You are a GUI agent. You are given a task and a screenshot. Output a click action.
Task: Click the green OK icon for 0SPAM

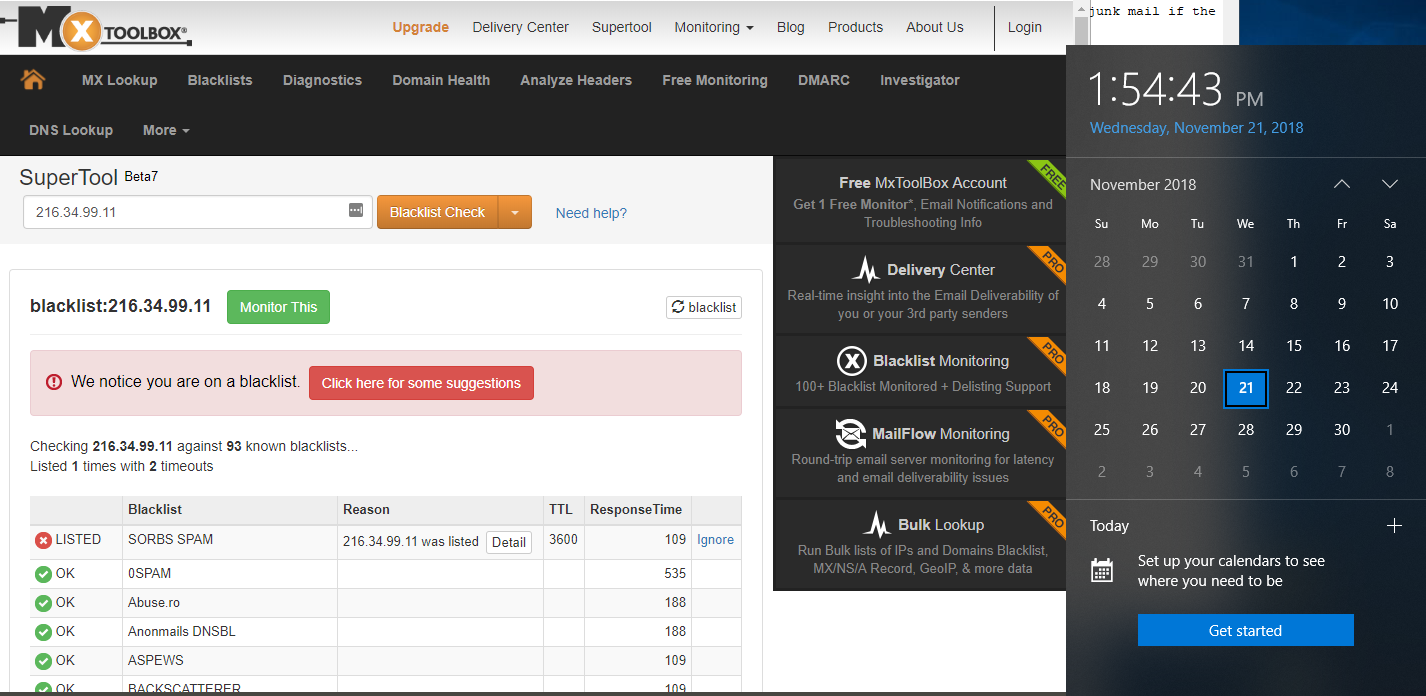pyautogui.click(x=43, y=574)
